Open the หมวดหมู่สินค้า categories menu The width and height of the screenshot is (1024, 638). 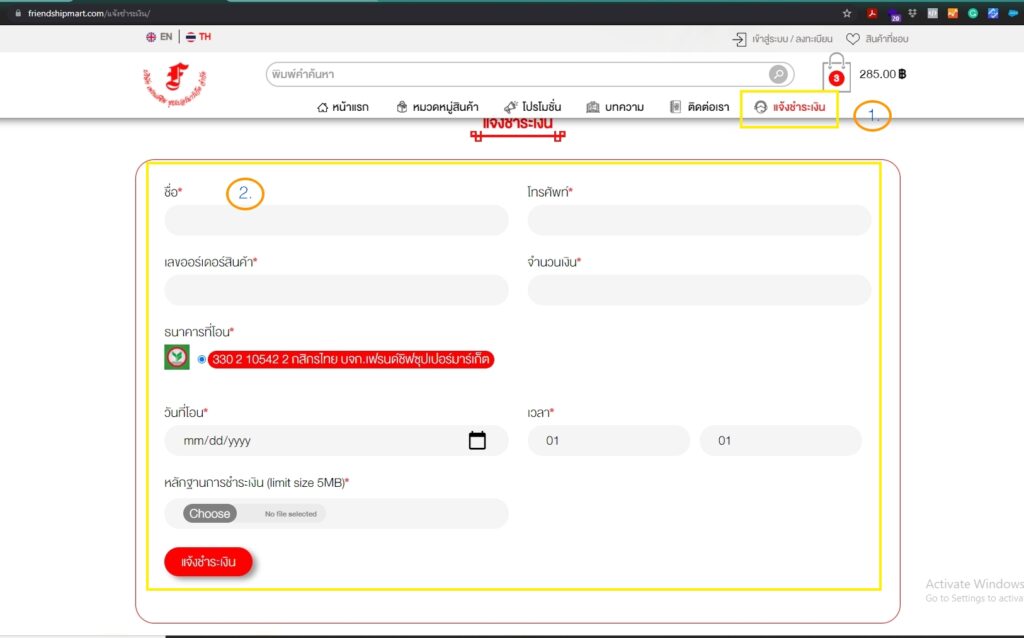pyautogui.click(x=437, y=107)
